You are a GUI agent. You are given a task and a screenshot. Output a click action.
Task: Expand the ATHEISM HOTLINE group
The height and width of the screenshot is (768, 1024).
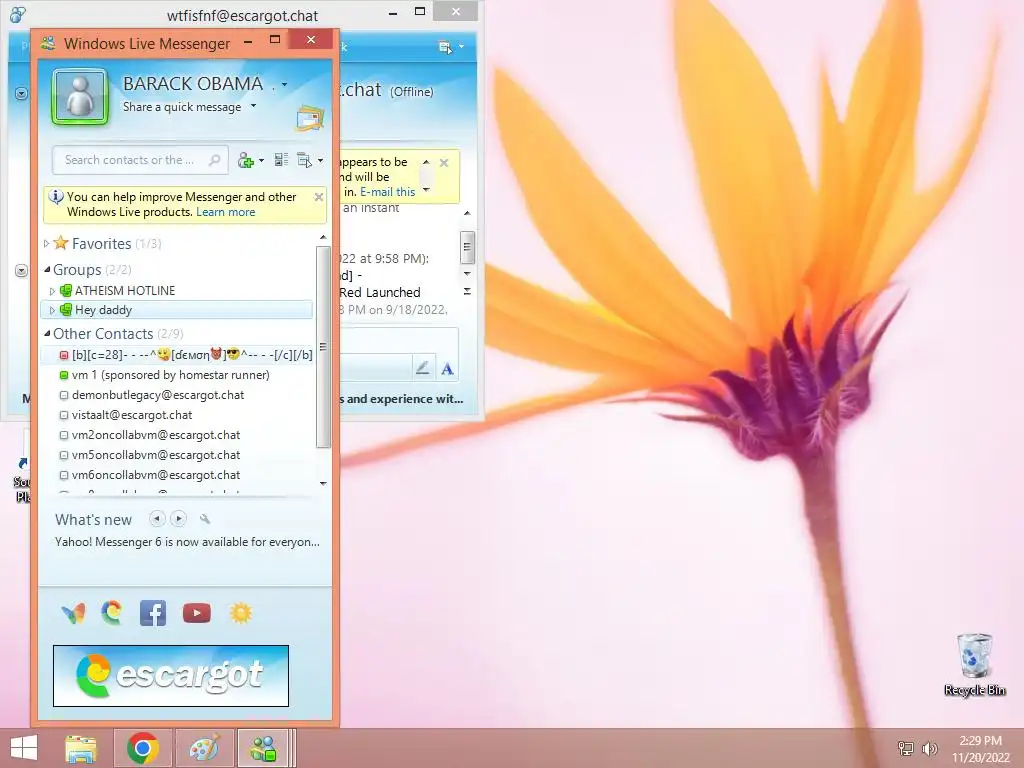[52, 291]
